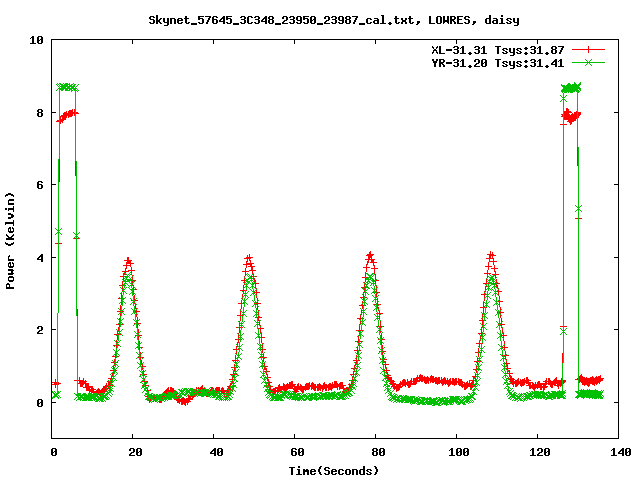Click the green YR legend line sample

(x=588, y=62)
